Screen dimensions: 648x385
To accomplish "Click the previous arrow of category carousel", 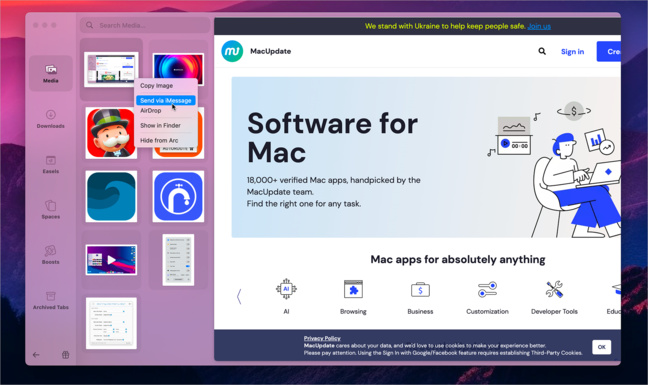I will (x=239, y=296).
